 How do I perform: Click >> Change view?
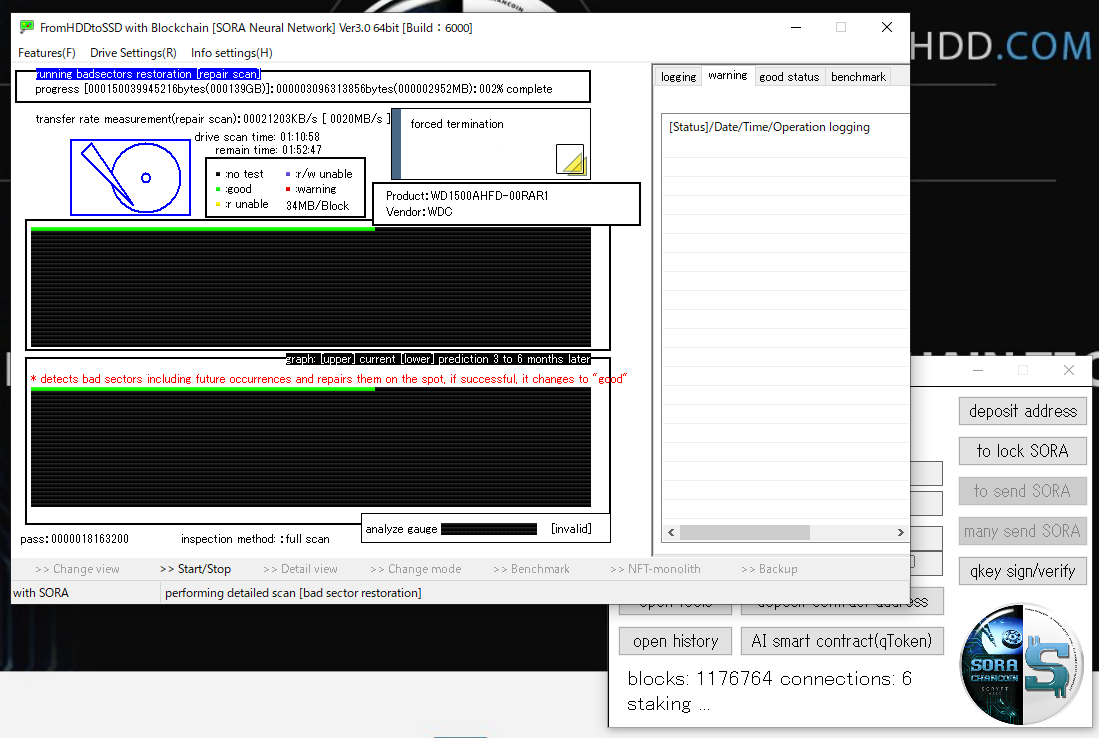[77, 569]
